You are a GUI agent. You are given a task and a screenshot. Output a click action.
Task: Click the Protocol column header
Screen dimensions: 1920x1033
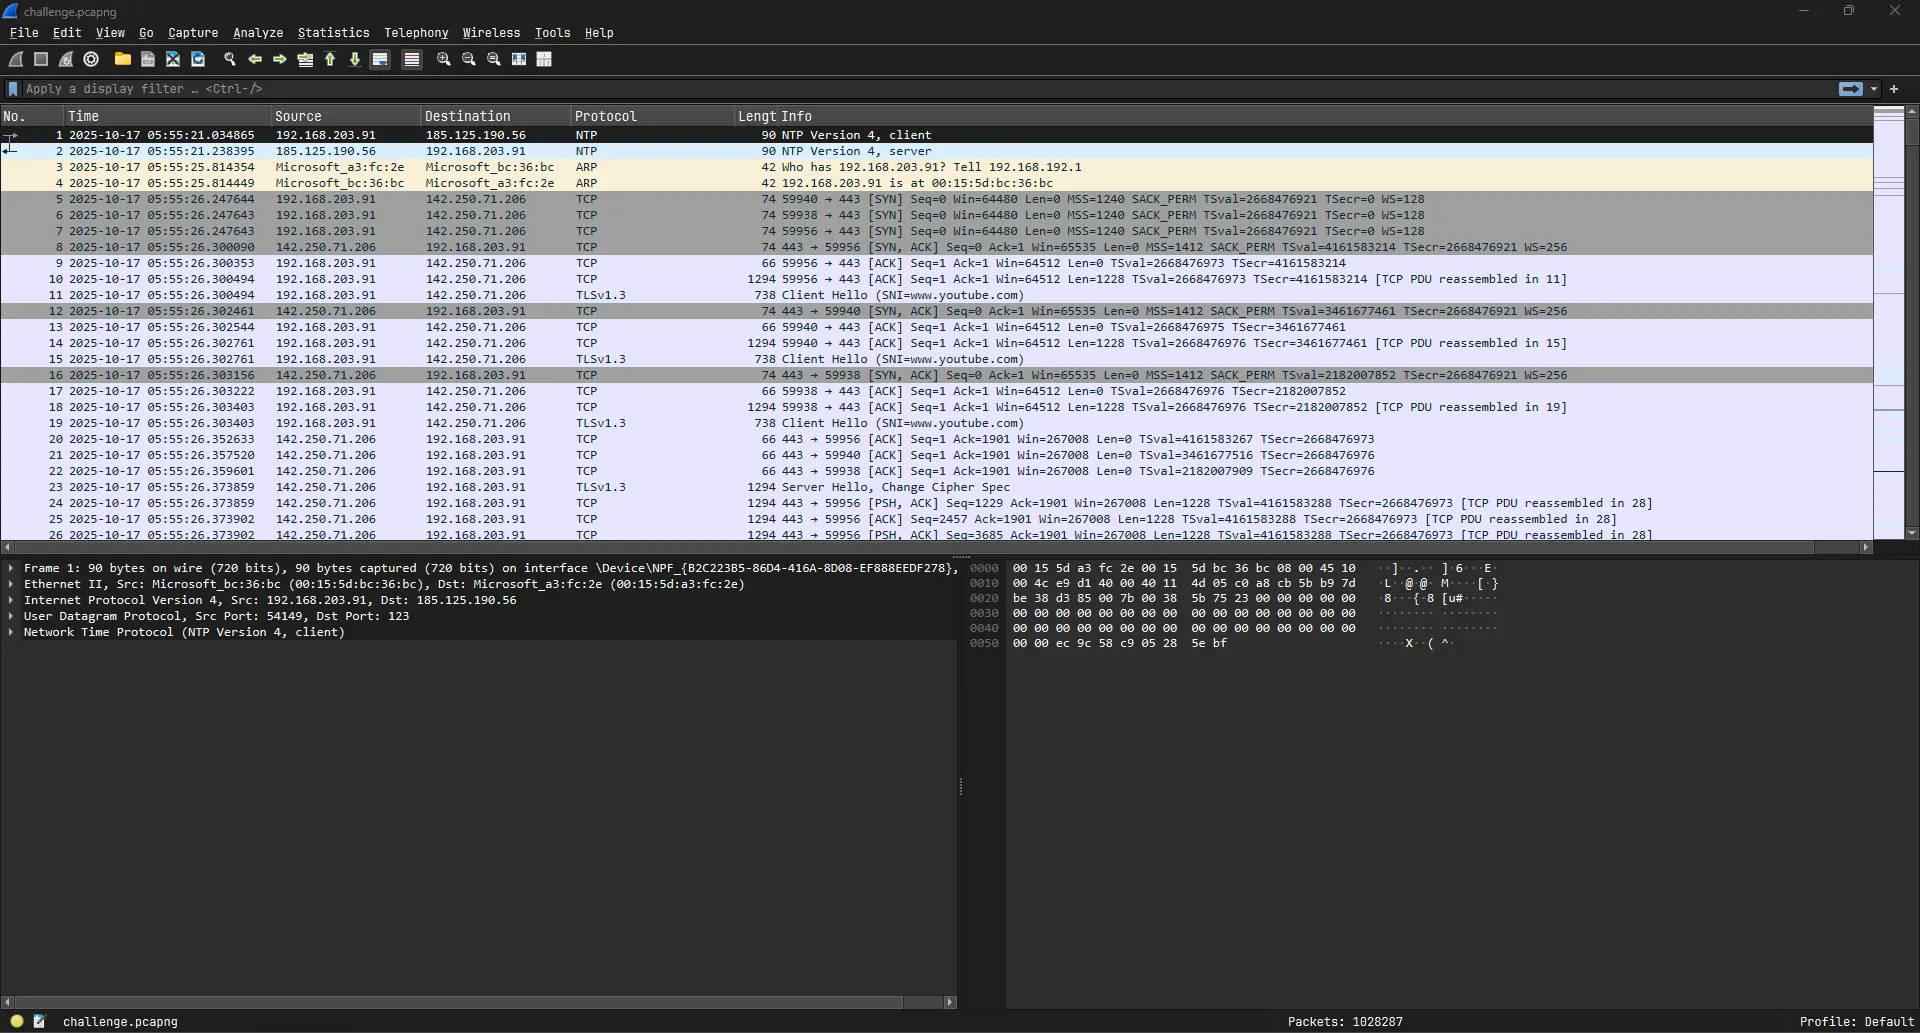(605, 116)
